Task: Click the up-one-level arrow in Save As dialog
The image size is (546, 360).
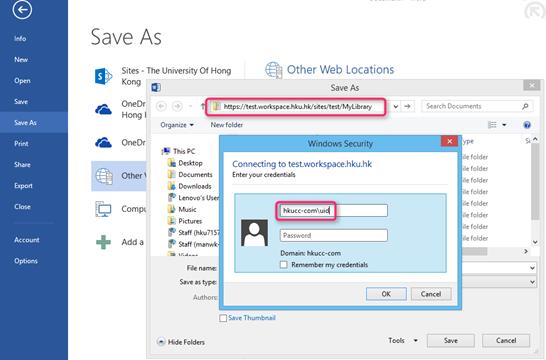Action: point(203,106)
